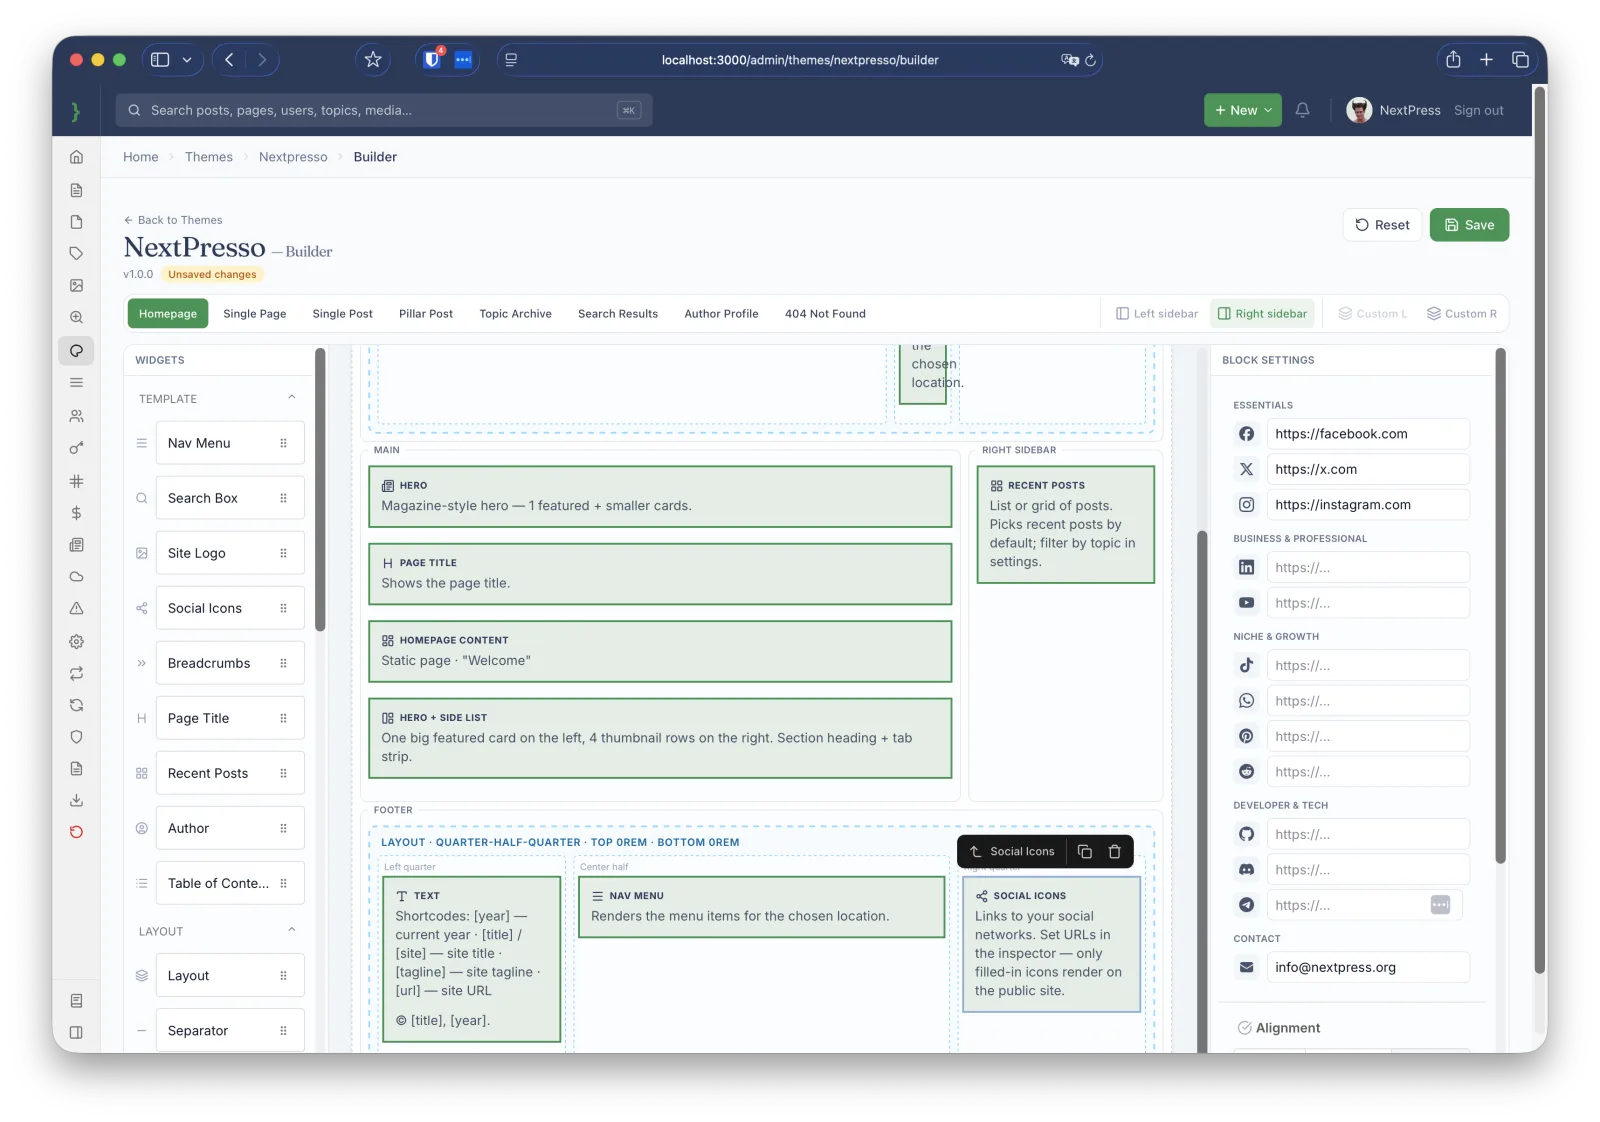Open the tags icon in the admin sidebar

click(76, 253)
